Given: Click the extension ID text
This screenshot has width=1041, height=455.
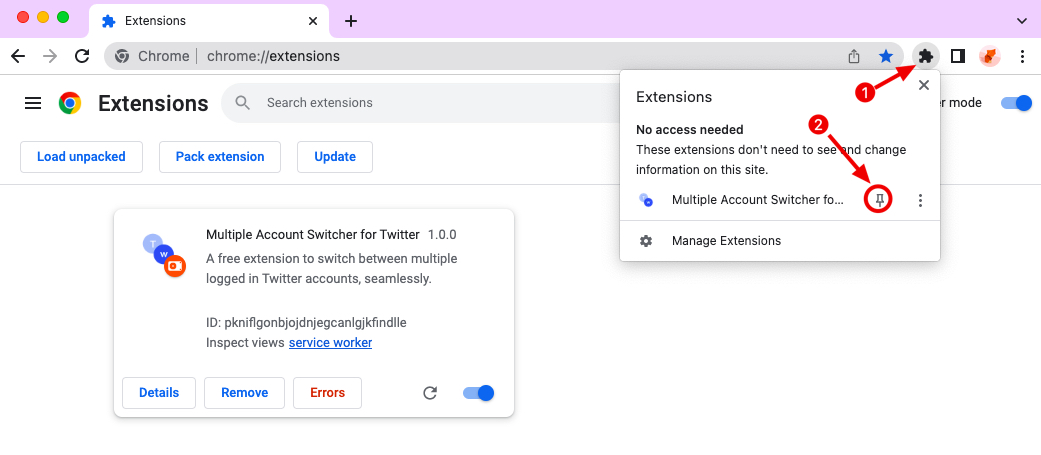Looking at the screenshot, I should click(306, 323).
